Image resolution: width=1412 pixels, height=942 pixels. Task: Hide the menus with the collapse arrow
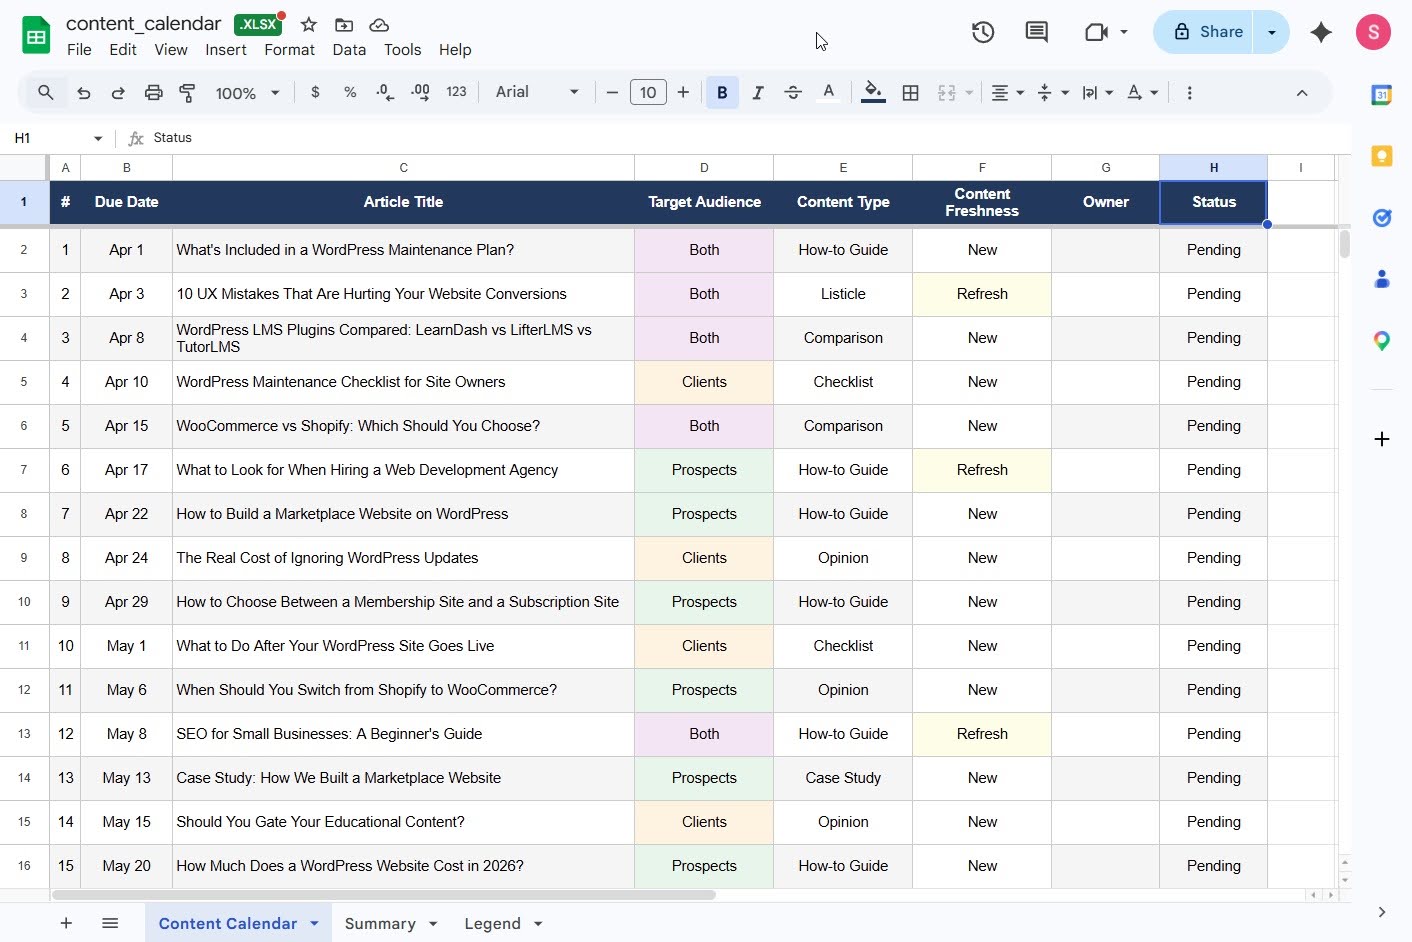[x=1302, y=93]
